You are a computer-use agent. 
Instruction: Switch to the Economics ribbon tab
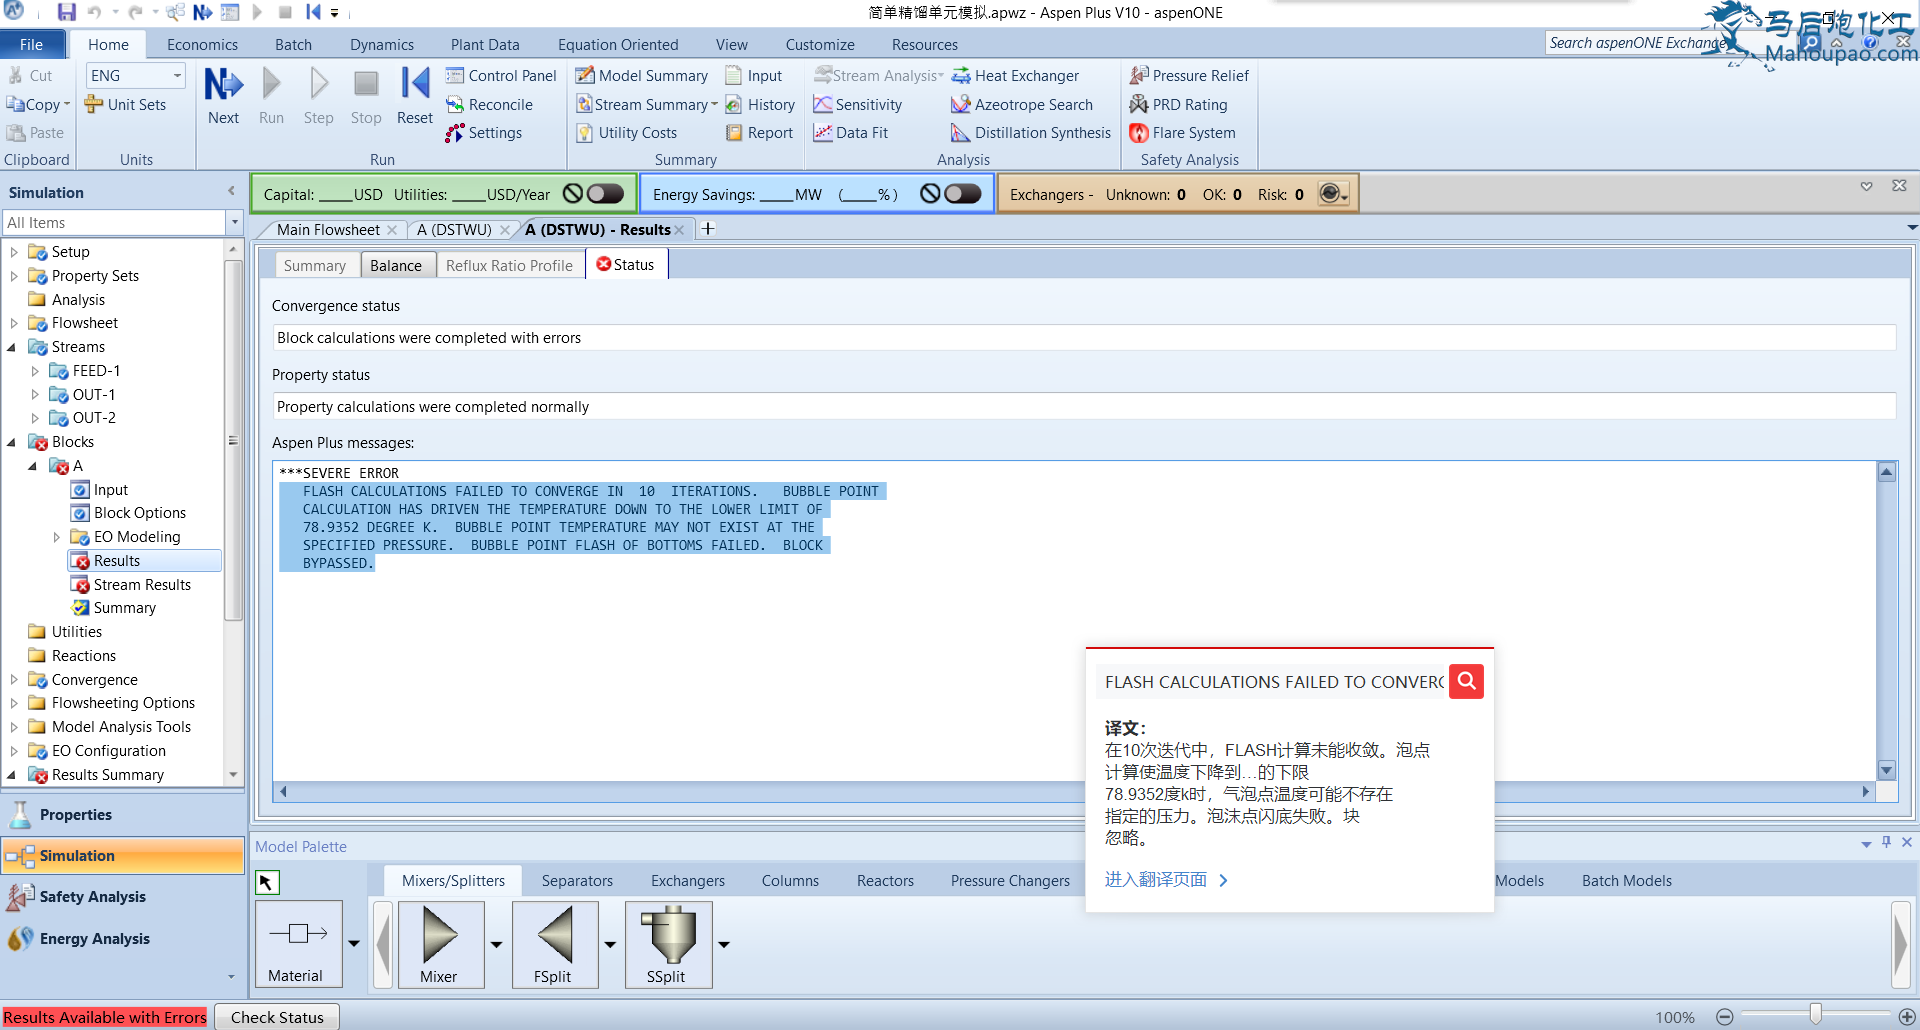click(x=202, y=45)
